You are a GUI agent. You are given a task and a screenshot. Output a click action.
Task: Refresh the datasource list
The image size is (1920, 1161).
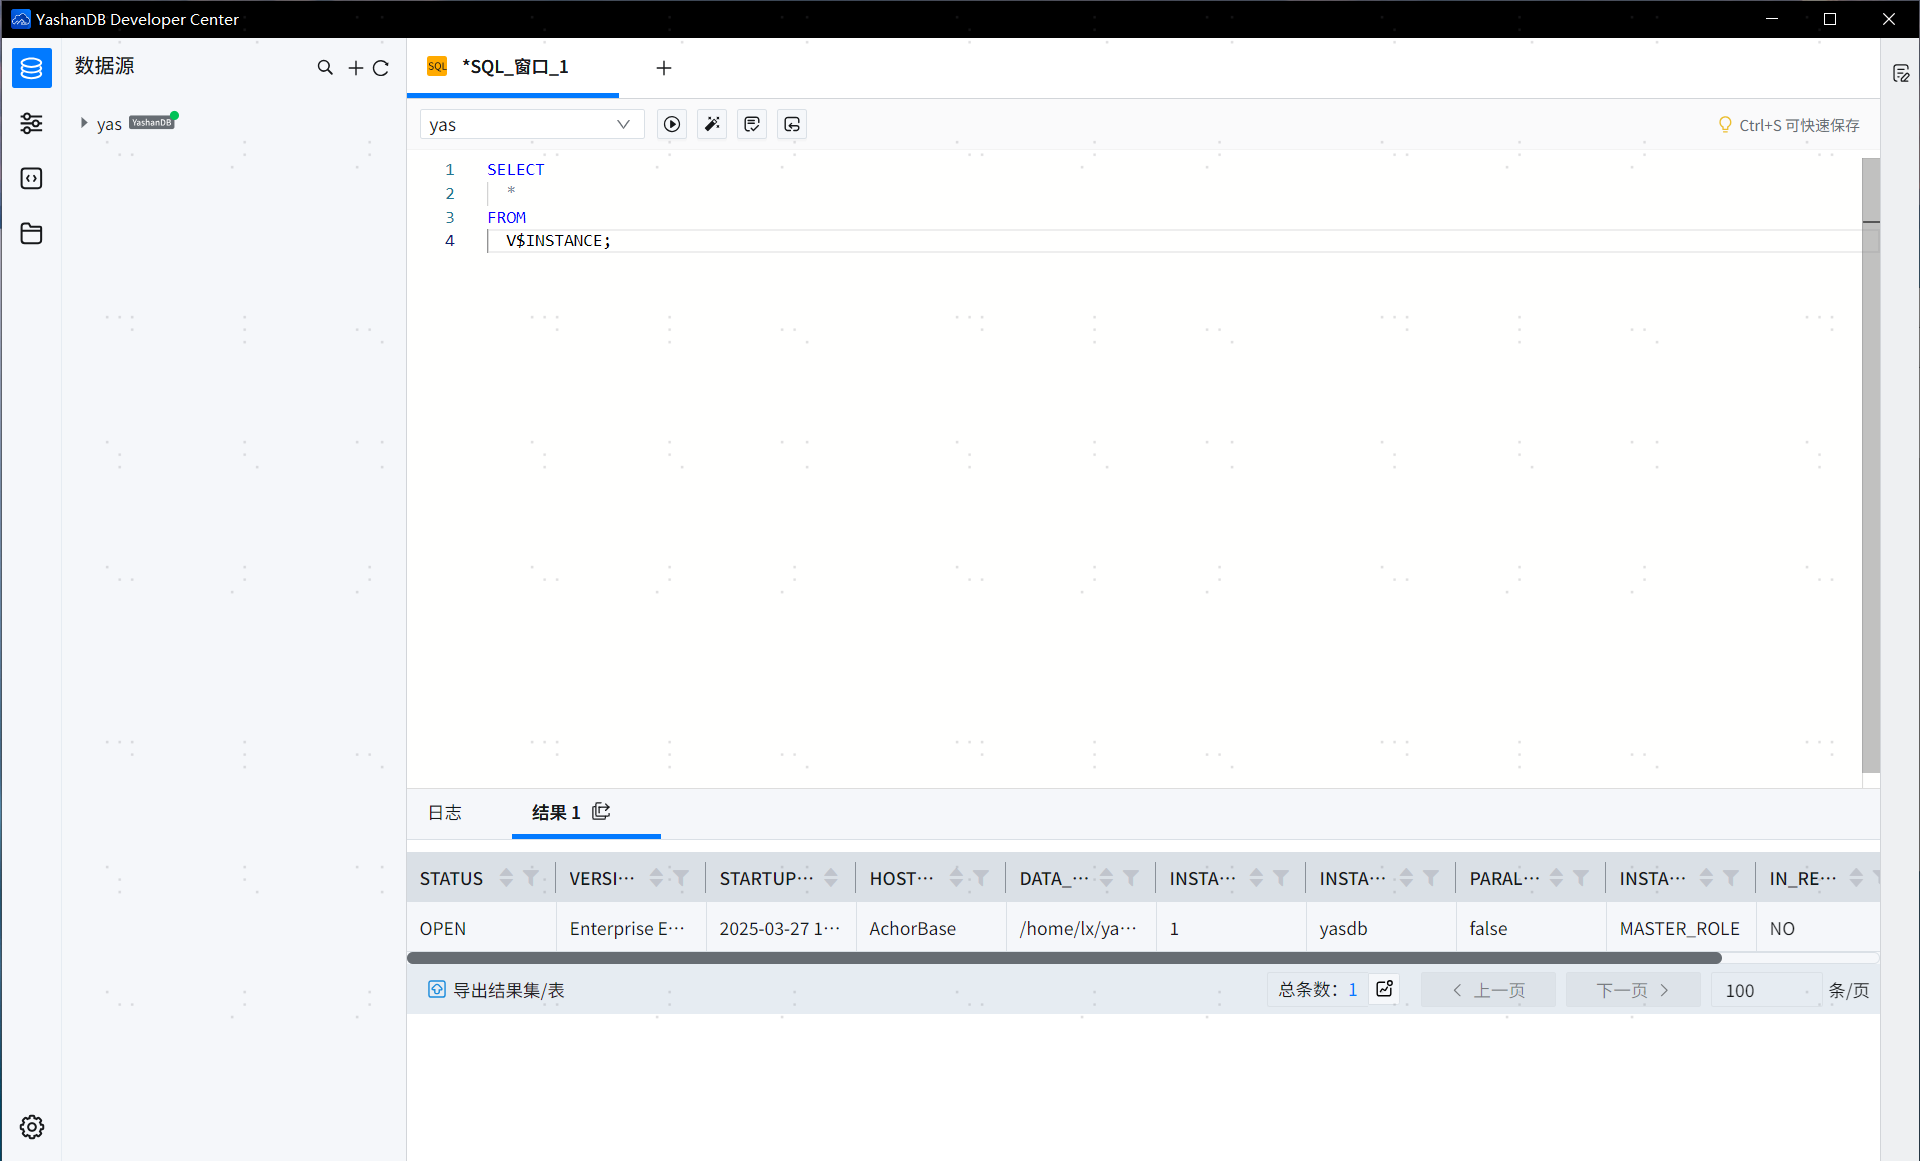pyautogui.click(x=381, y=67)
